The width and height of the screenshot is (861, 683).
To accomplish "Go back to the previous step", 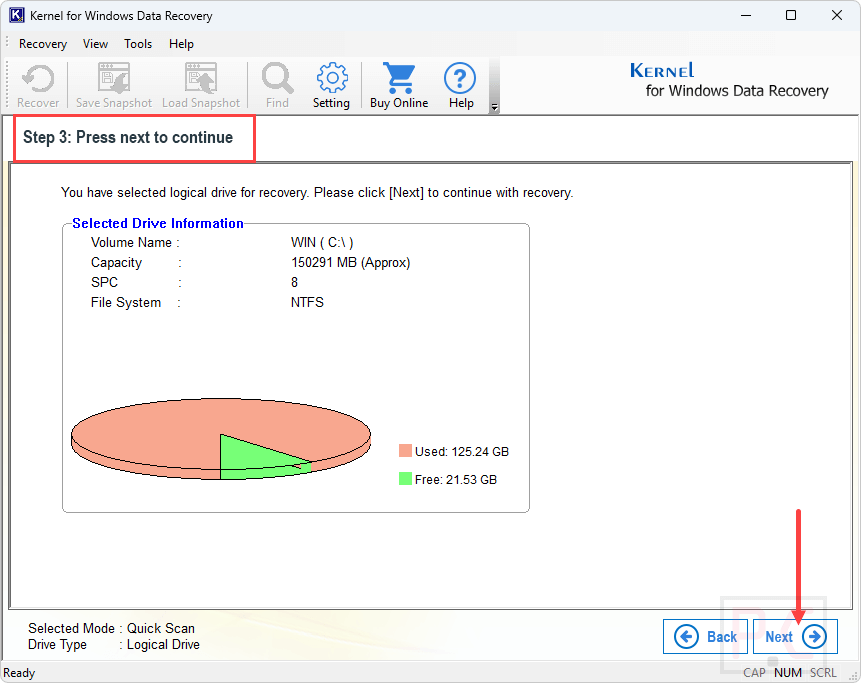I will [x=705, y=636].
